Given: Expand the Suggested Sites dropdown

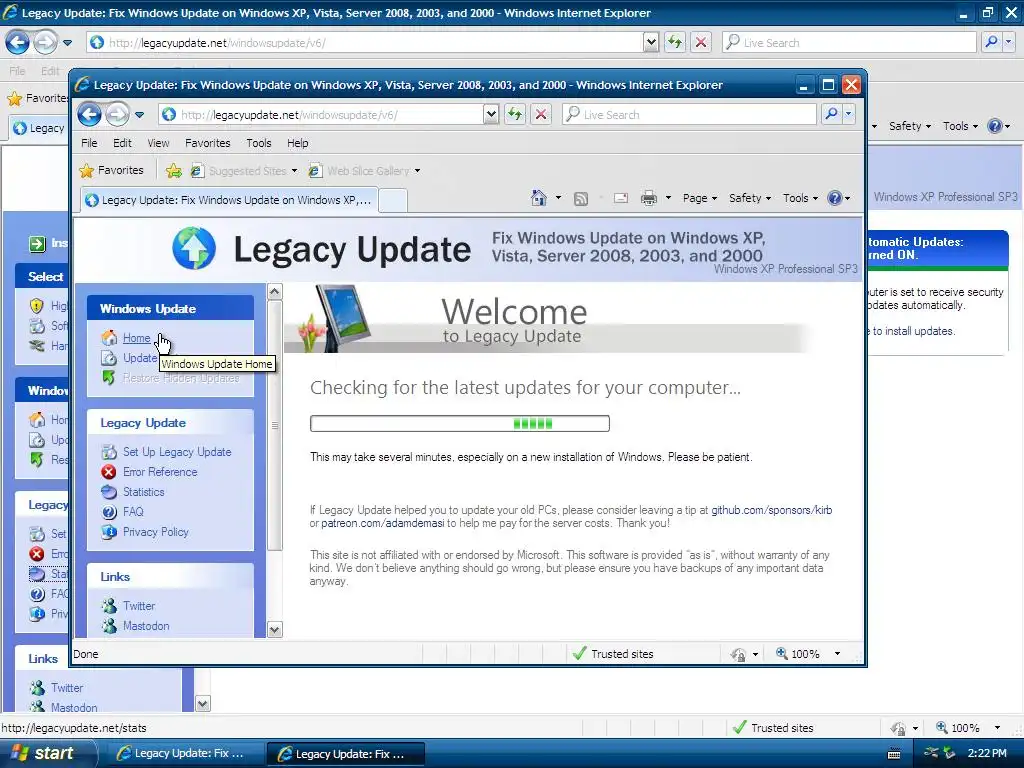Looking at the screenshot, I should click(294, 171).
